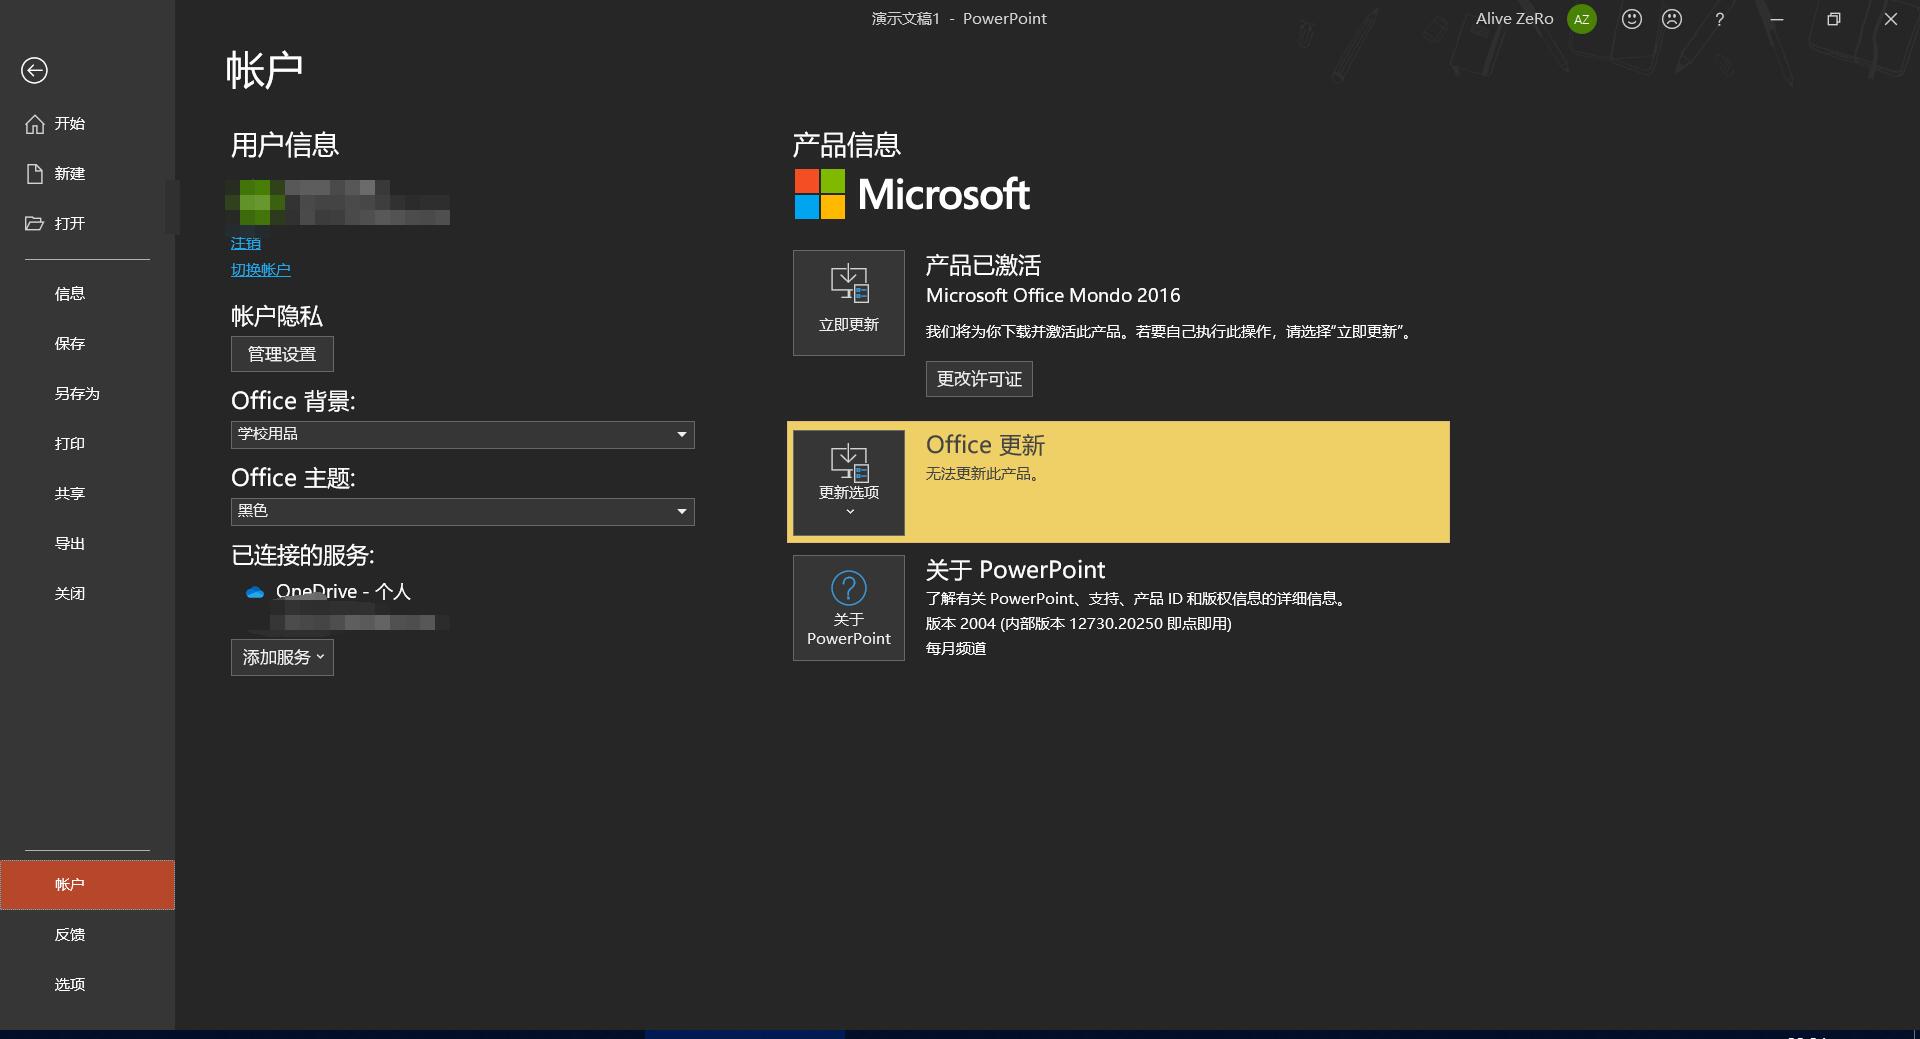Expand the 更新选项 dropdown button
The height and width of the screenshot is (1039, 1920).
[x=849, y=483]
